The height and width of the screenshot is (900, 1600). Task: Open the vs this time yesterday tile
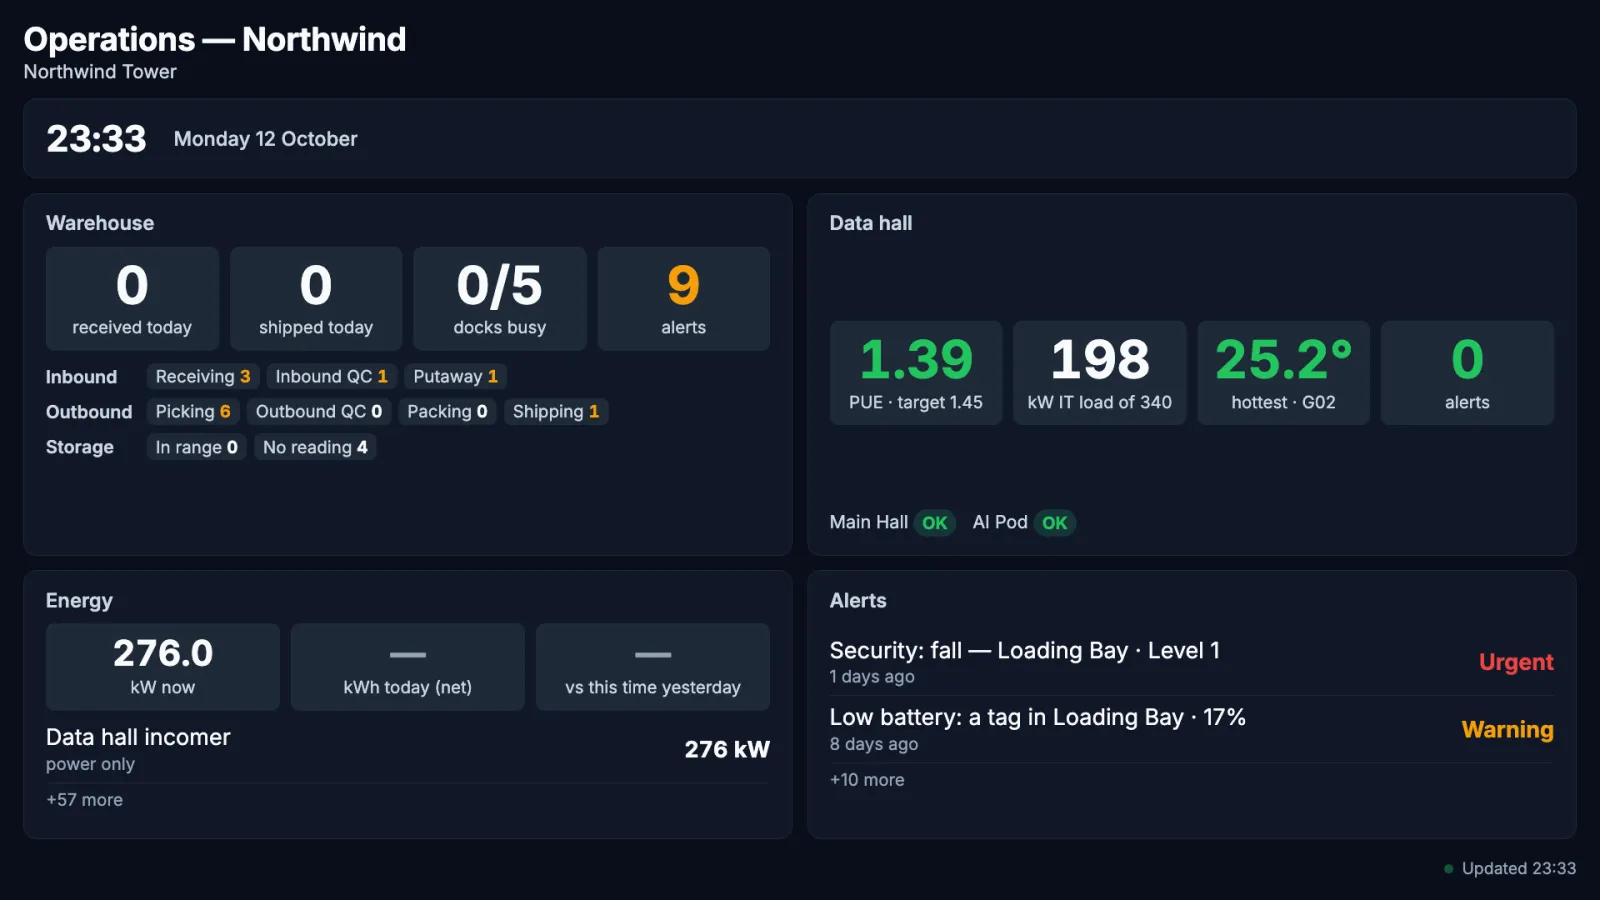(x=653, y=667)
